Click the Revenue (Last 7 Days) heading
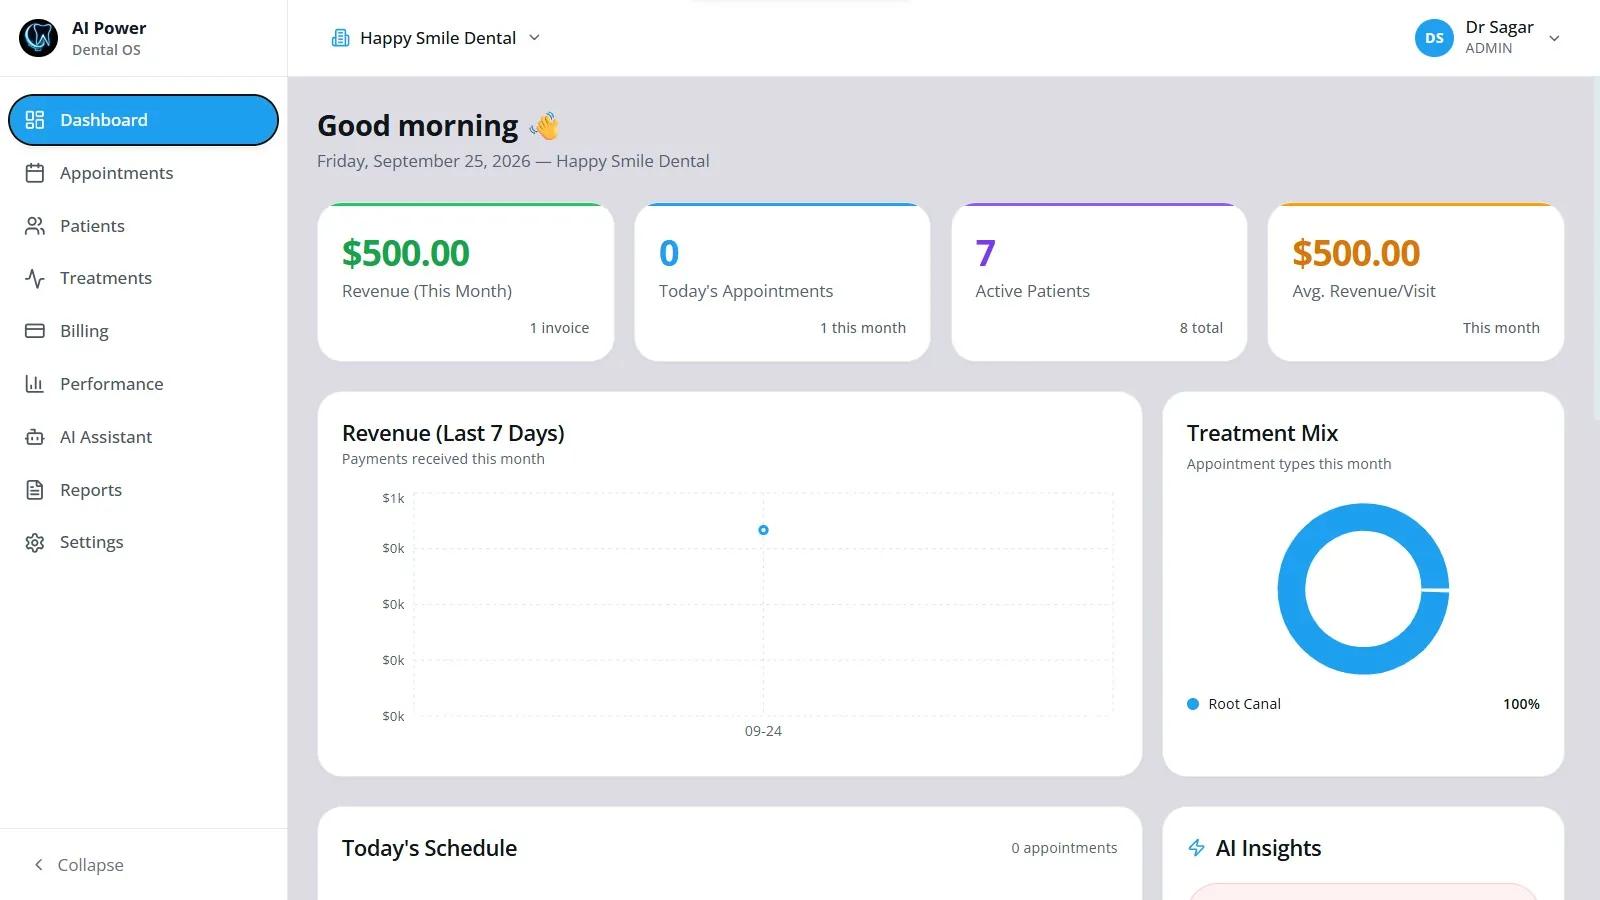1600x900 pixels. 453,433
